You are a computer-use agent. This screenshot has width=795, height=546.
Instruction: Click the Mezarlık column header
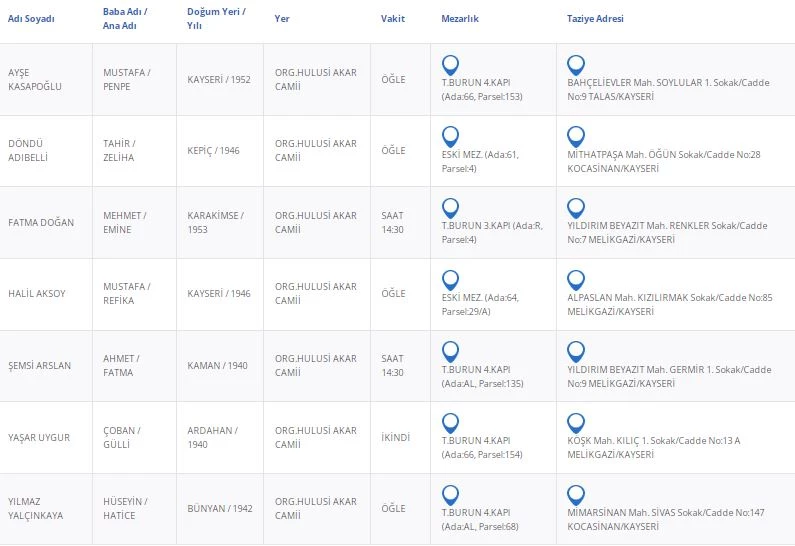tap(461, 19)
